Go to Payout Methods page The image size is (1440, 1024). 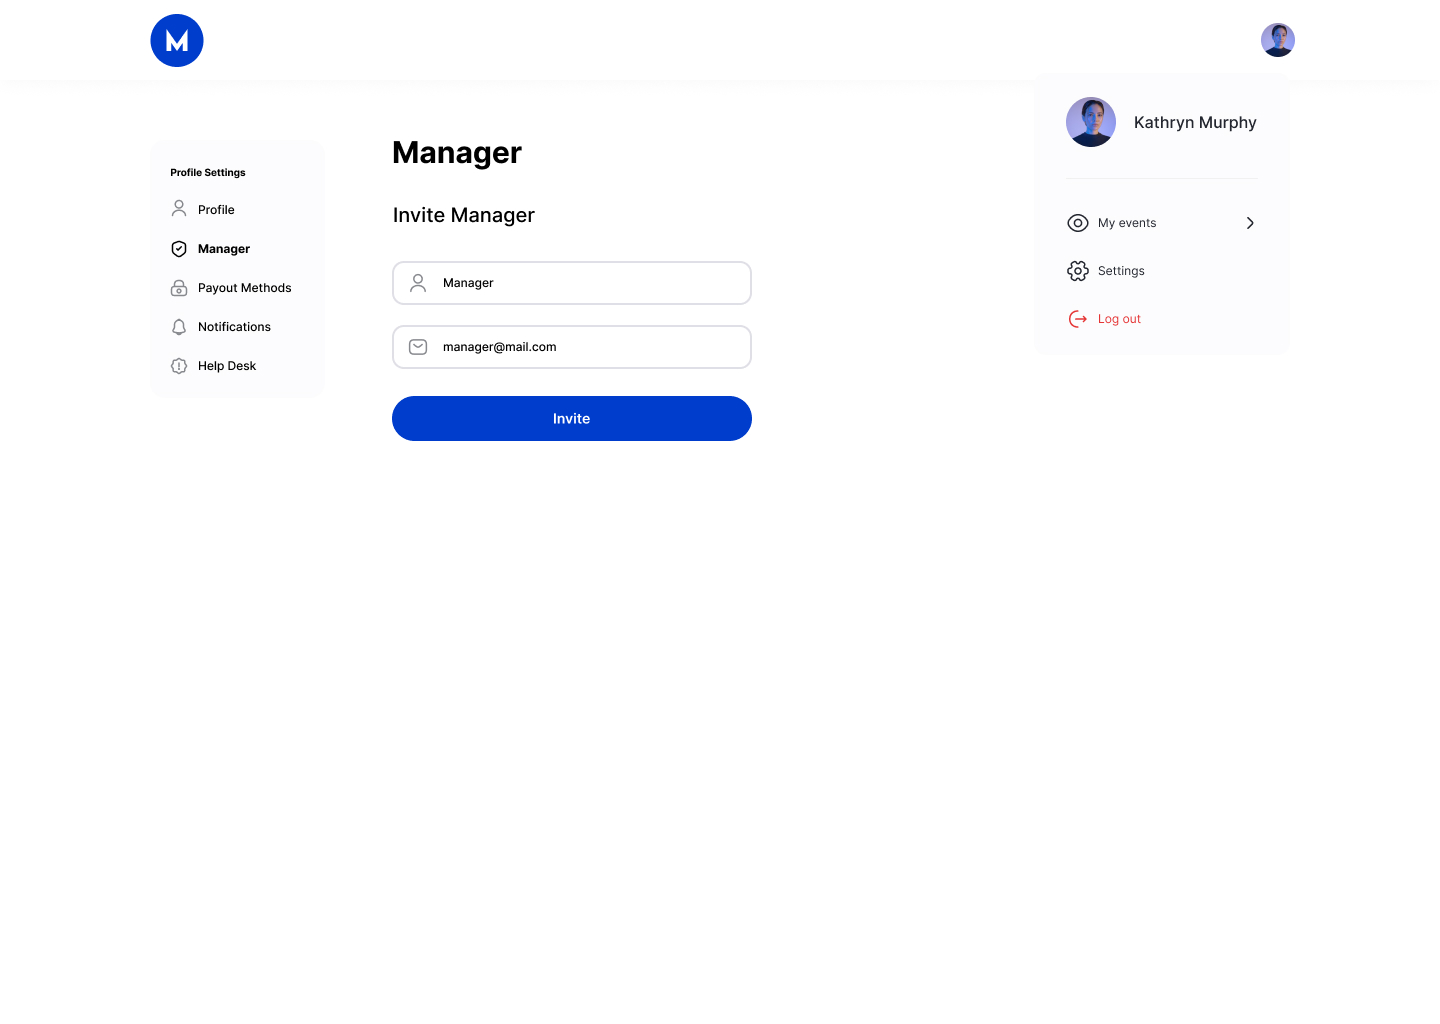click(x=244, y=288)
